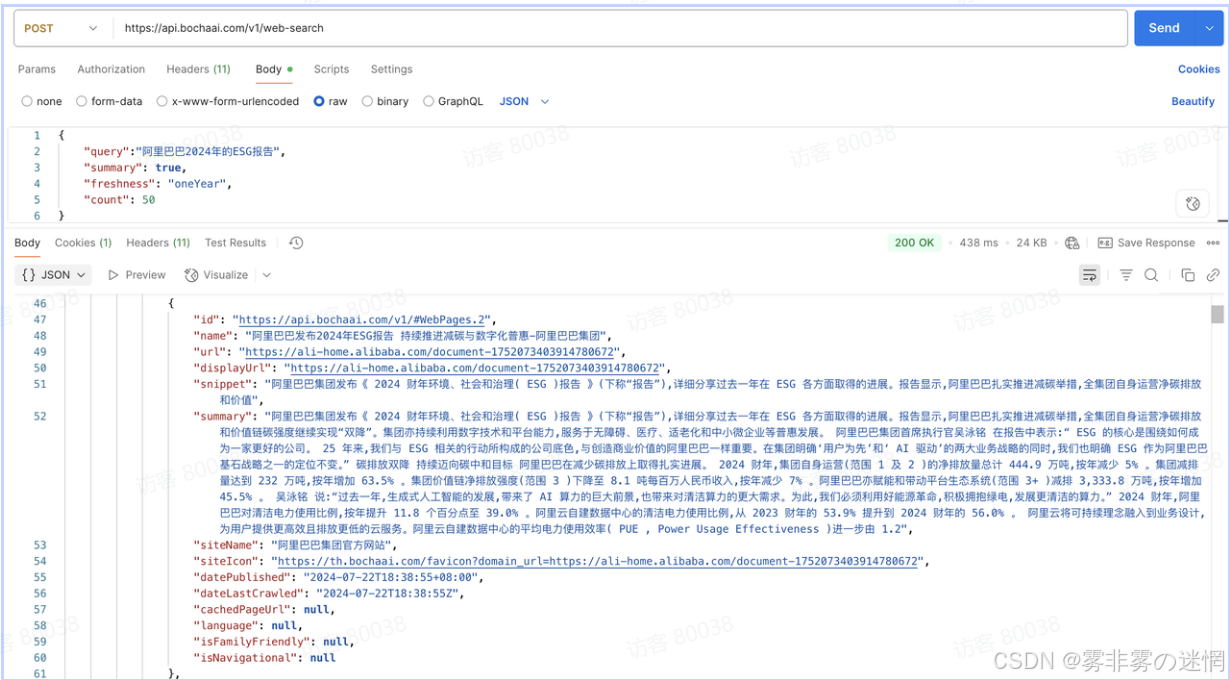Click the "name" value on line 48
Screen dimensions: 1229x680
(425, 336)
